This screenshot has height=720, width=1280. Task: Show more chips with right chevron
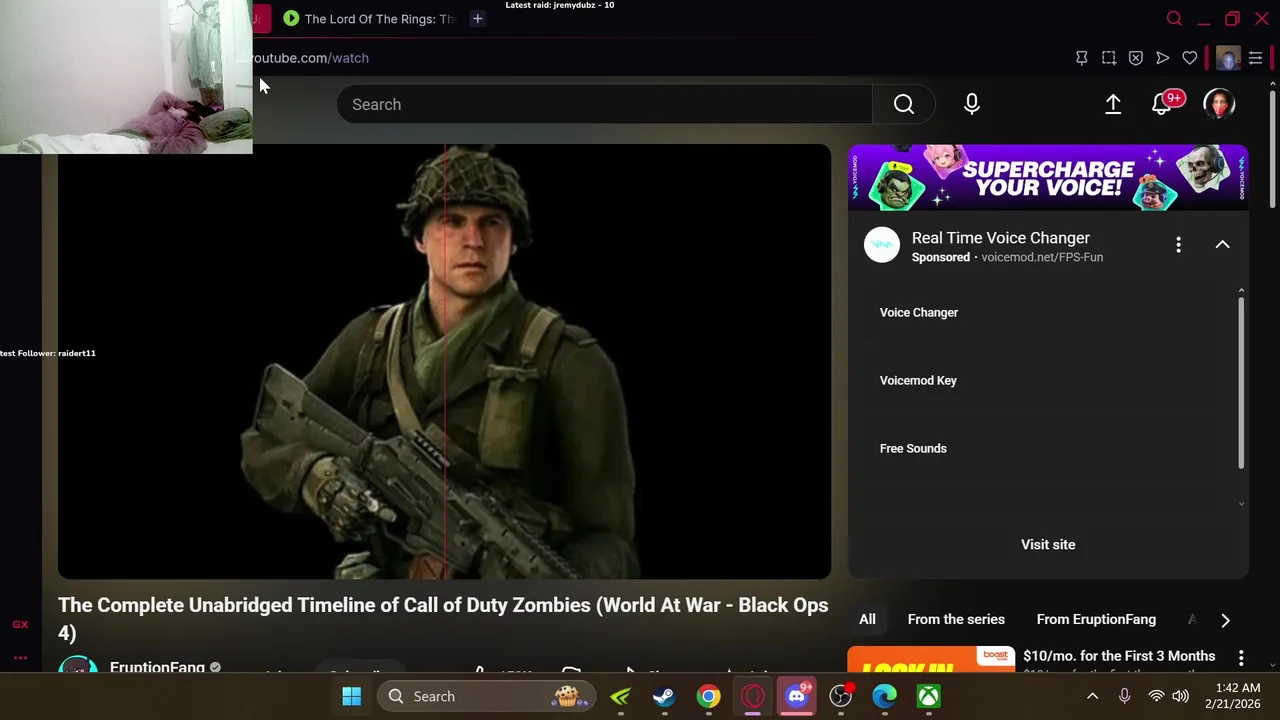[x=1225, y=620]
